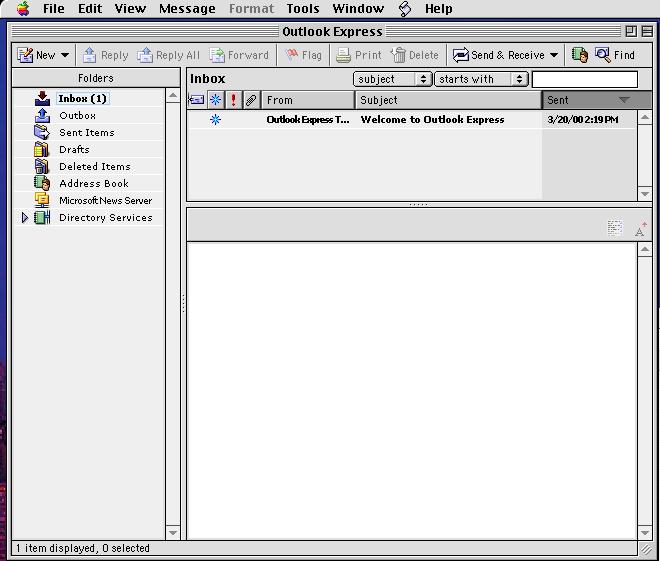Image resolution: width=660 pixels, height=561 pixels.
Task: Select Directory Services in the folder list
Action: (x=106, y=218)
